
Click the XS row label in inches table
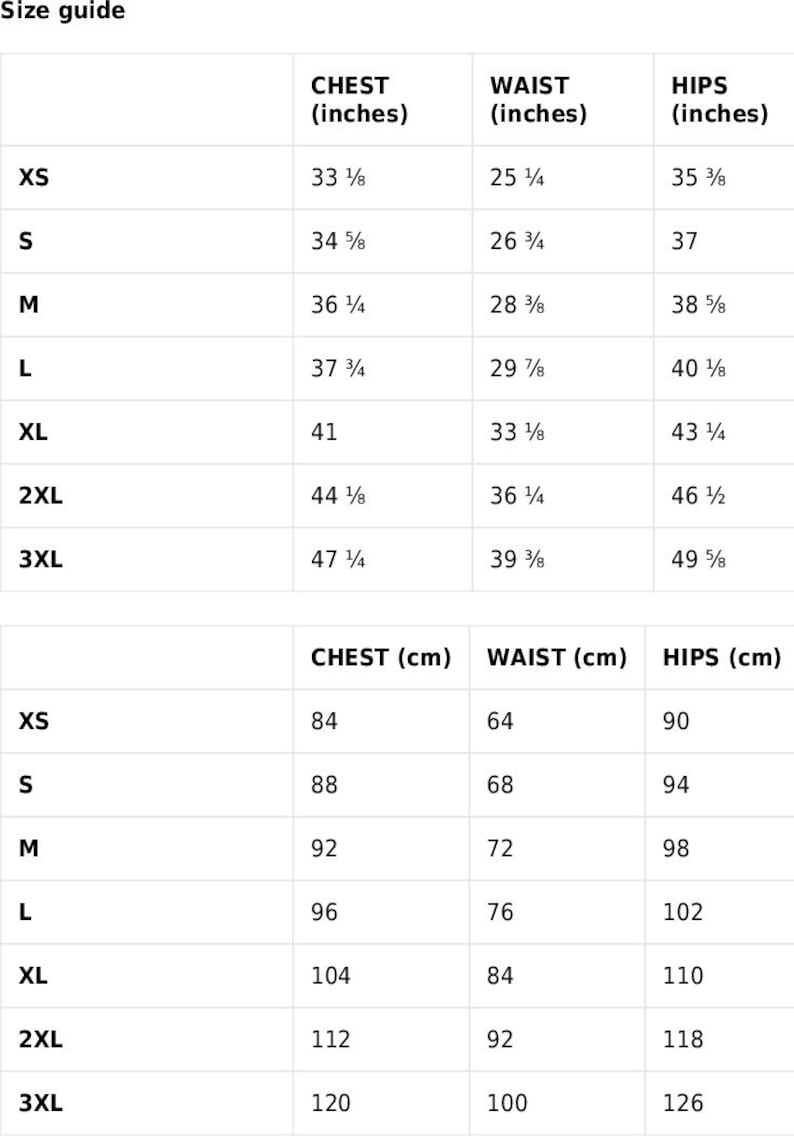(34, 178)
